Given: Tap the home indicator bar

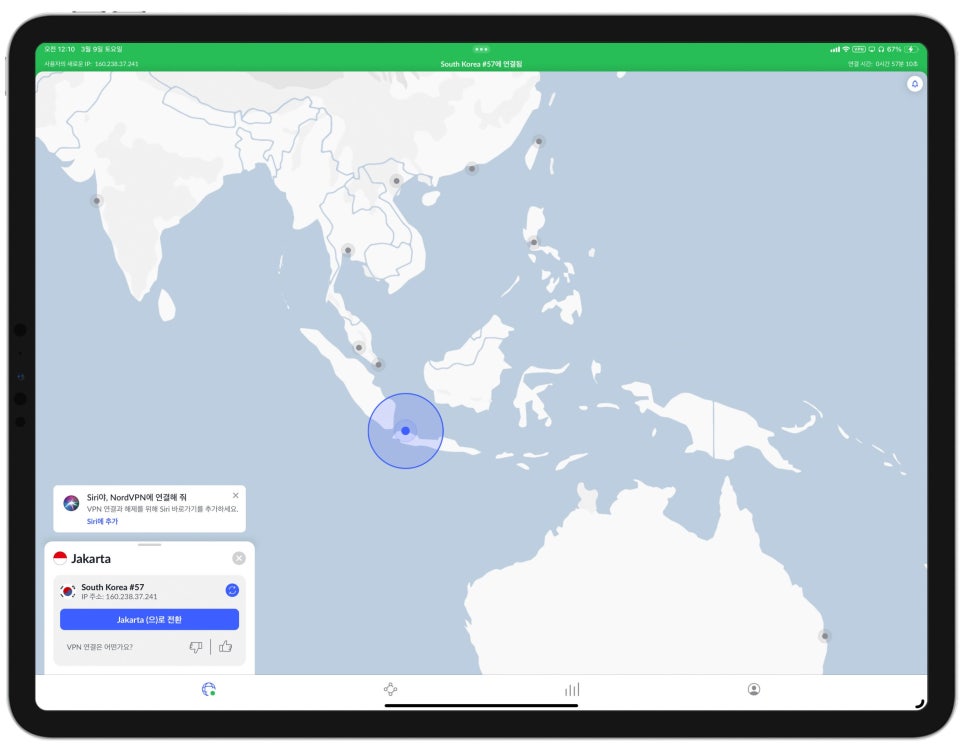Looking at the screenshot, I should [481, 706].
